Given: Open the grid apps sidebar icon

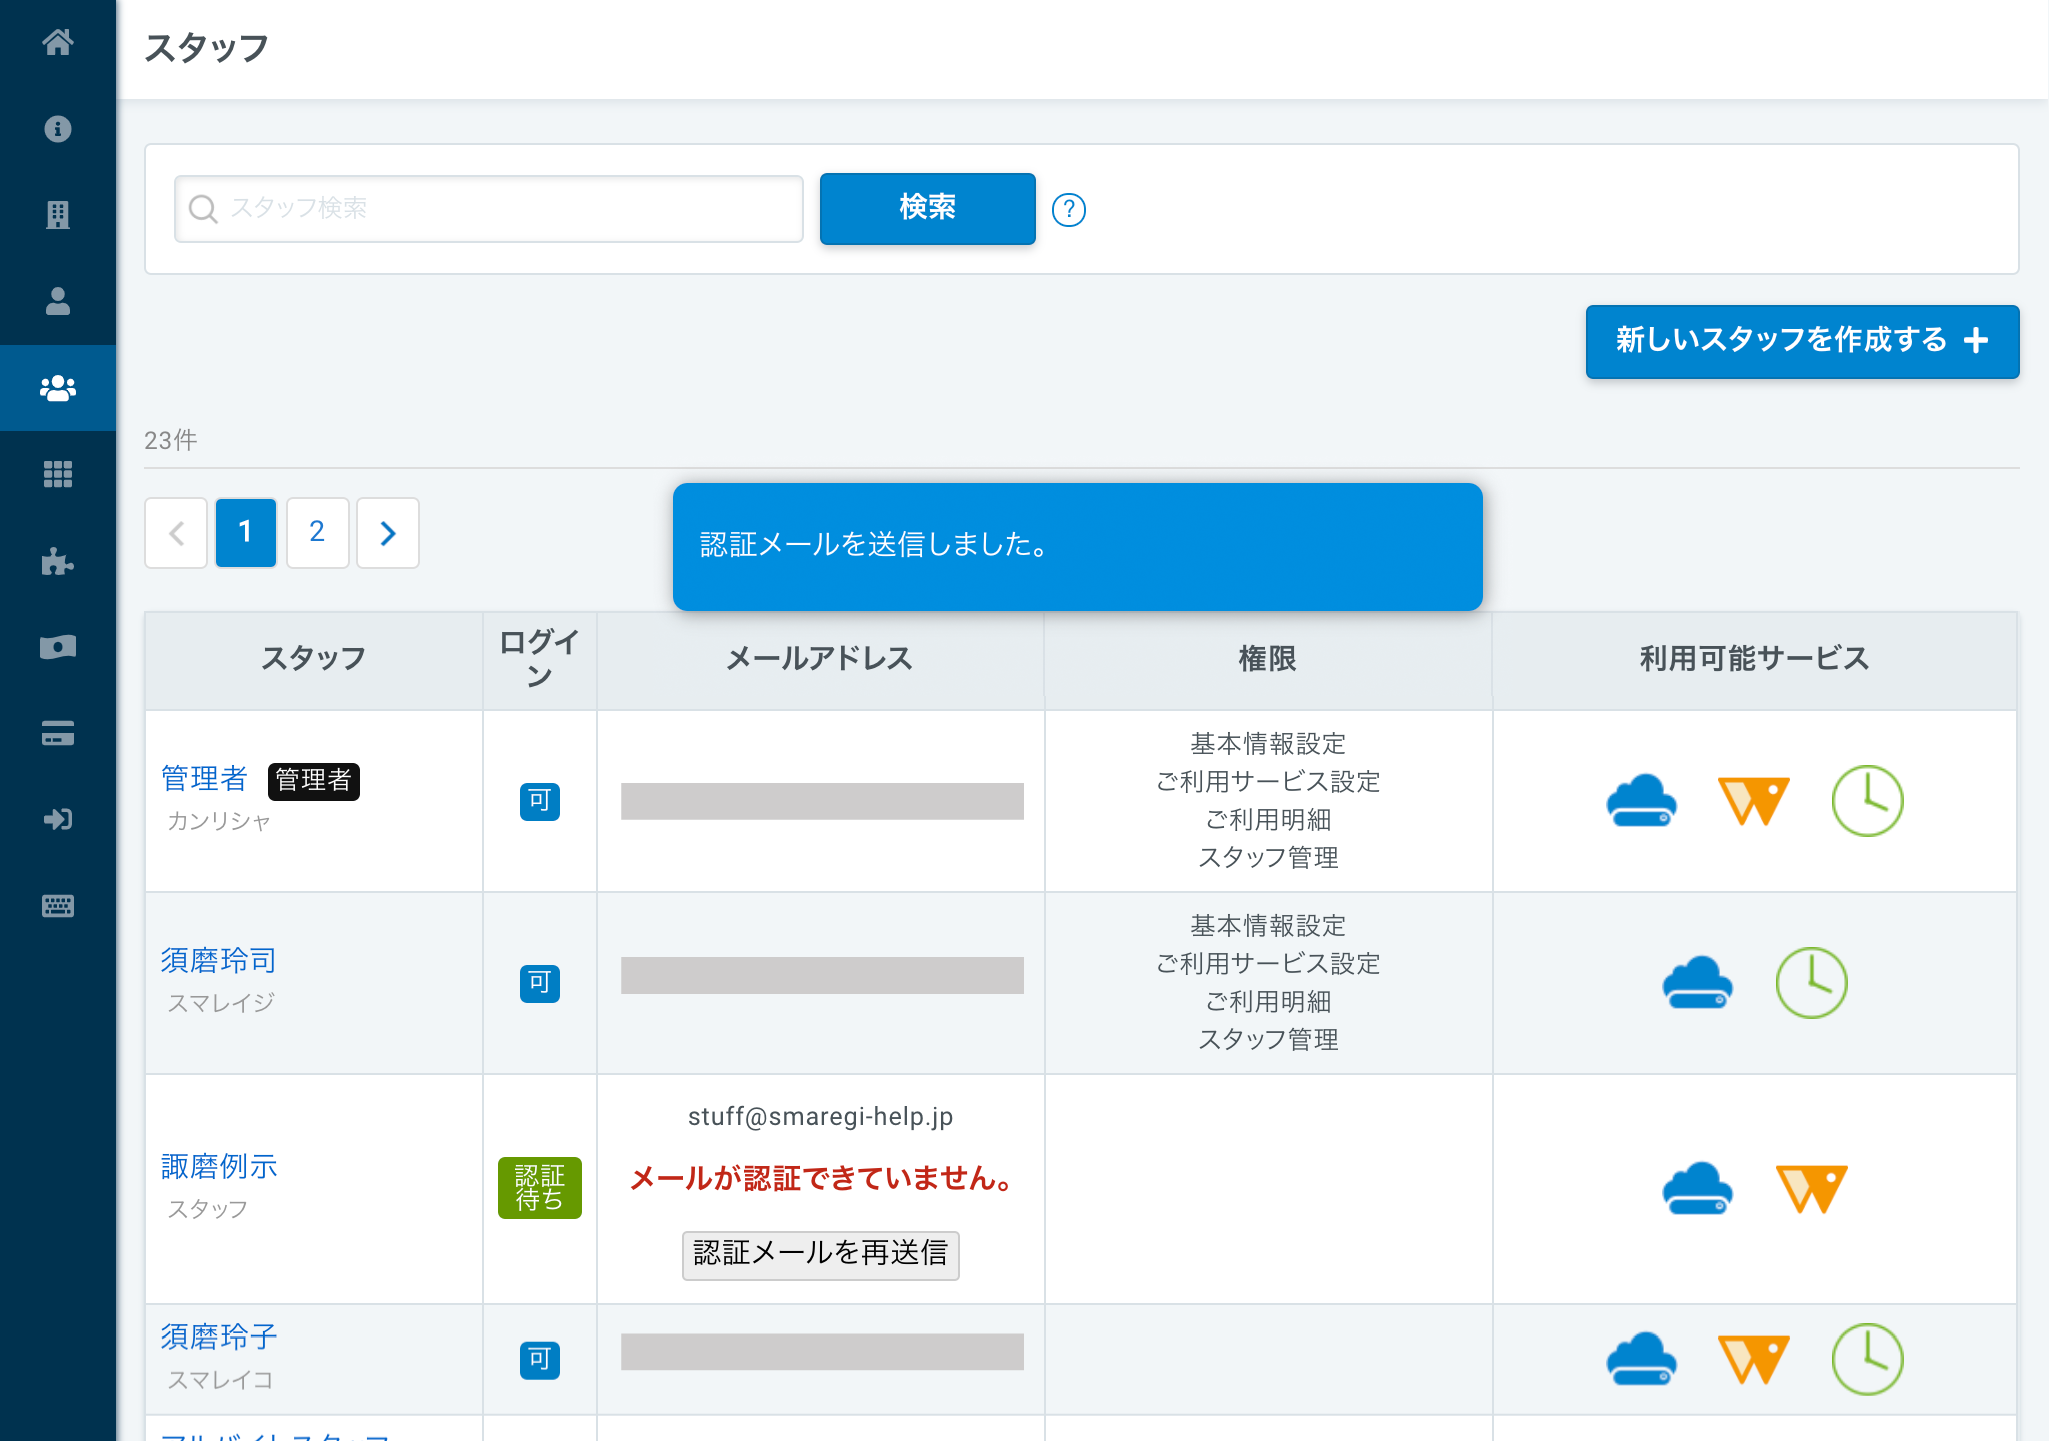Looking at the screenshot, I should coord(58,474).
